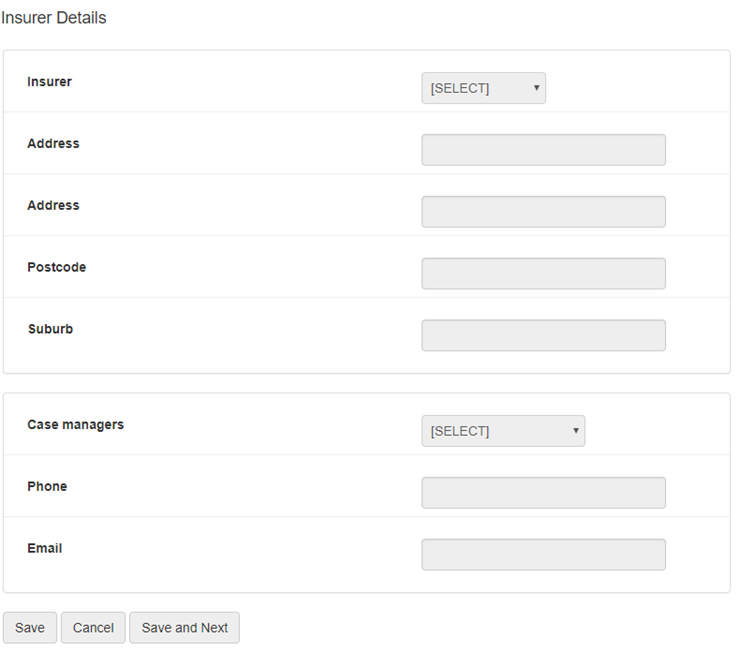
Task: Click the second Address input field
Action: pos(543,212)
